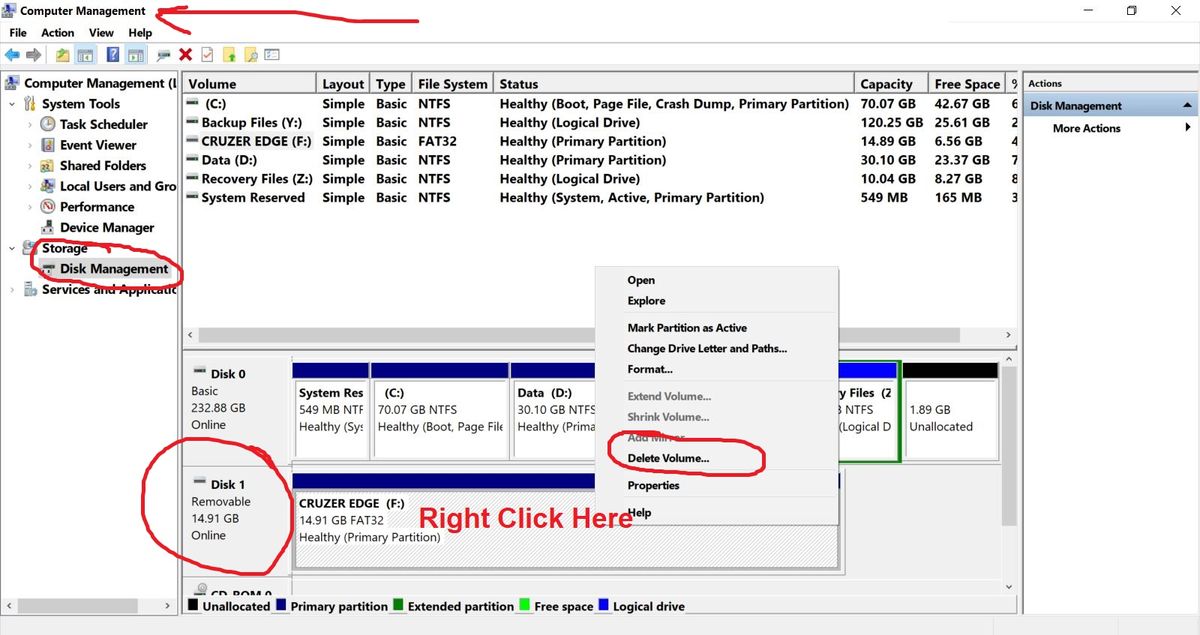Click the Show/Hide Console Tree toolbar icon
Screen dimensions: 1200x635
[x=86, y=55]
